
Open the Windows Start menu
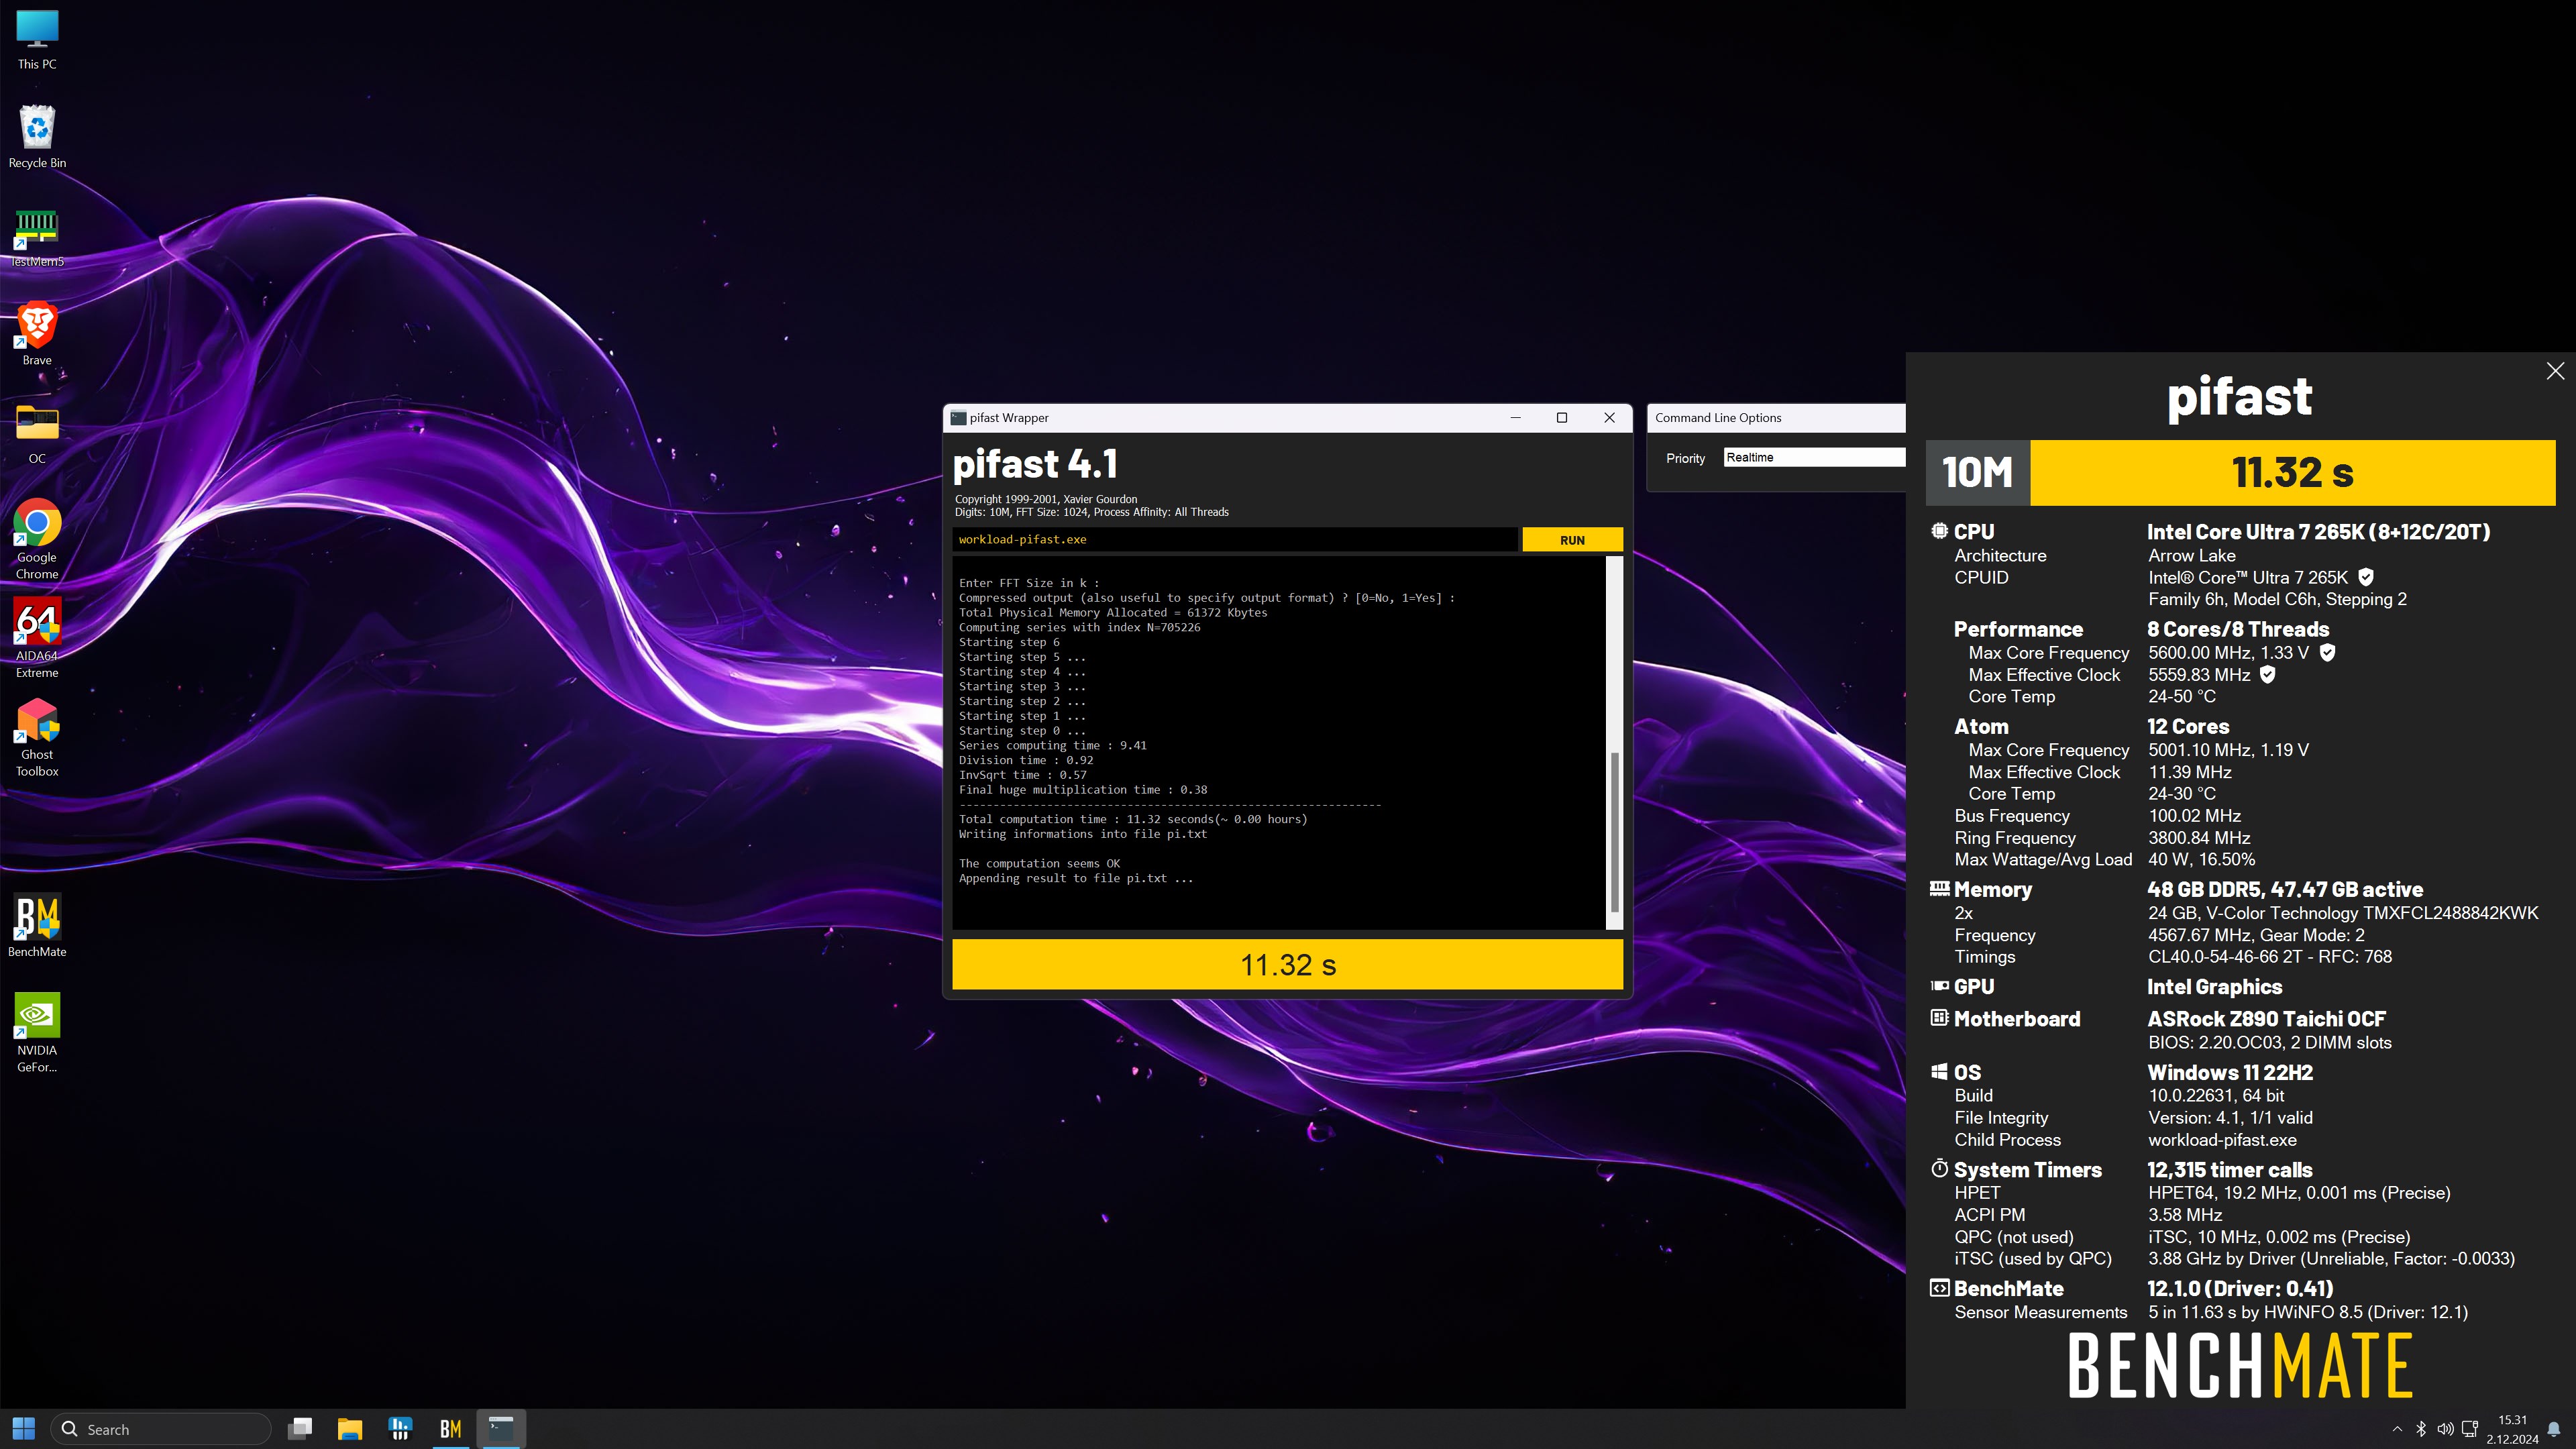[x=24, y=1429]
